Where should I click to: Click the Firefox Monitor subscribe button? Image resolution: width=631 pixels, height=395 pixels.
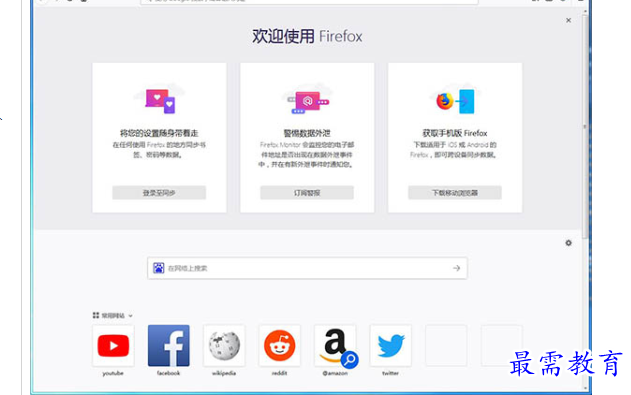tap(307, 193)
